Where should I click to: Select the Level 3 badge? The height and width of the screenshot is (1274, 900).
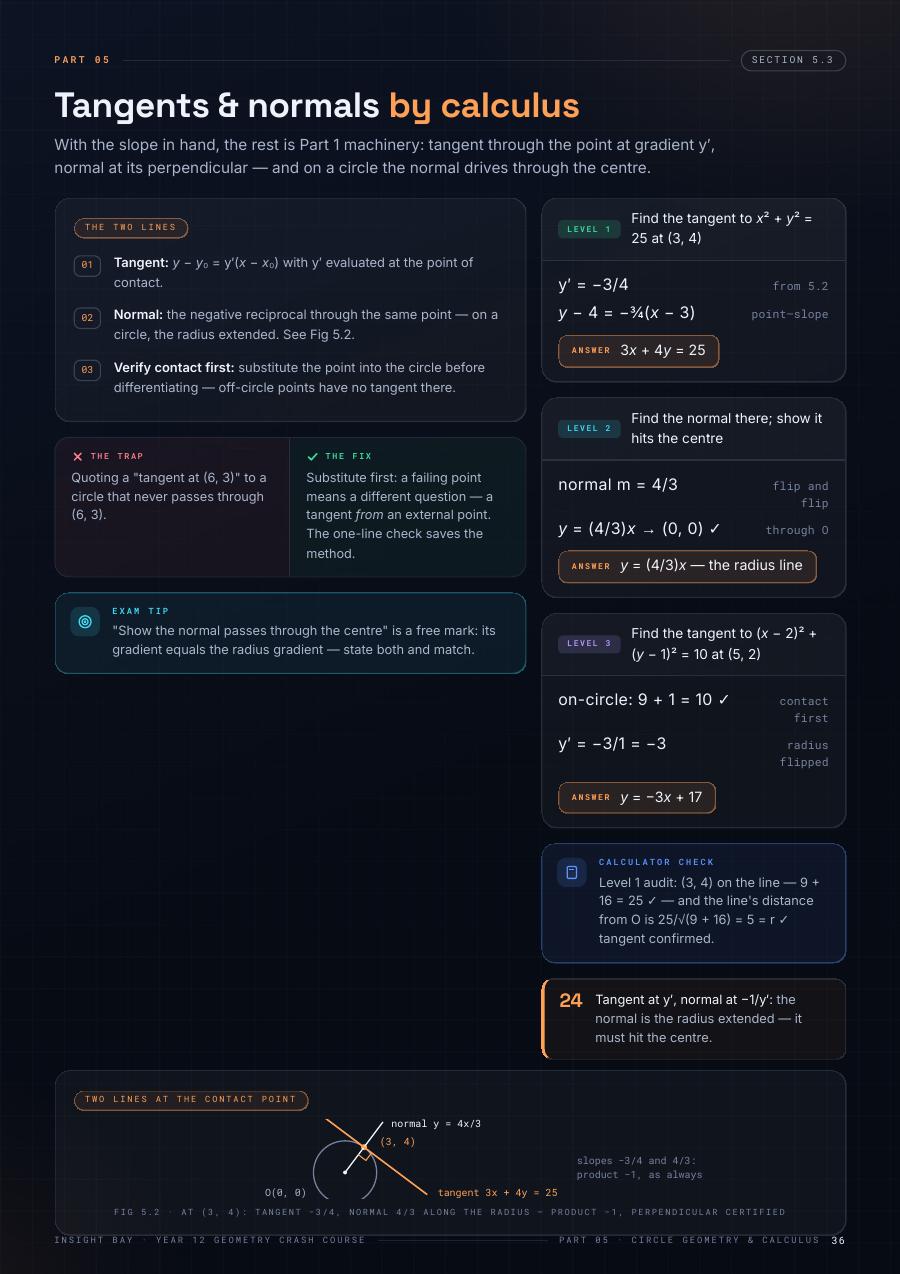[x=589, y=643]
